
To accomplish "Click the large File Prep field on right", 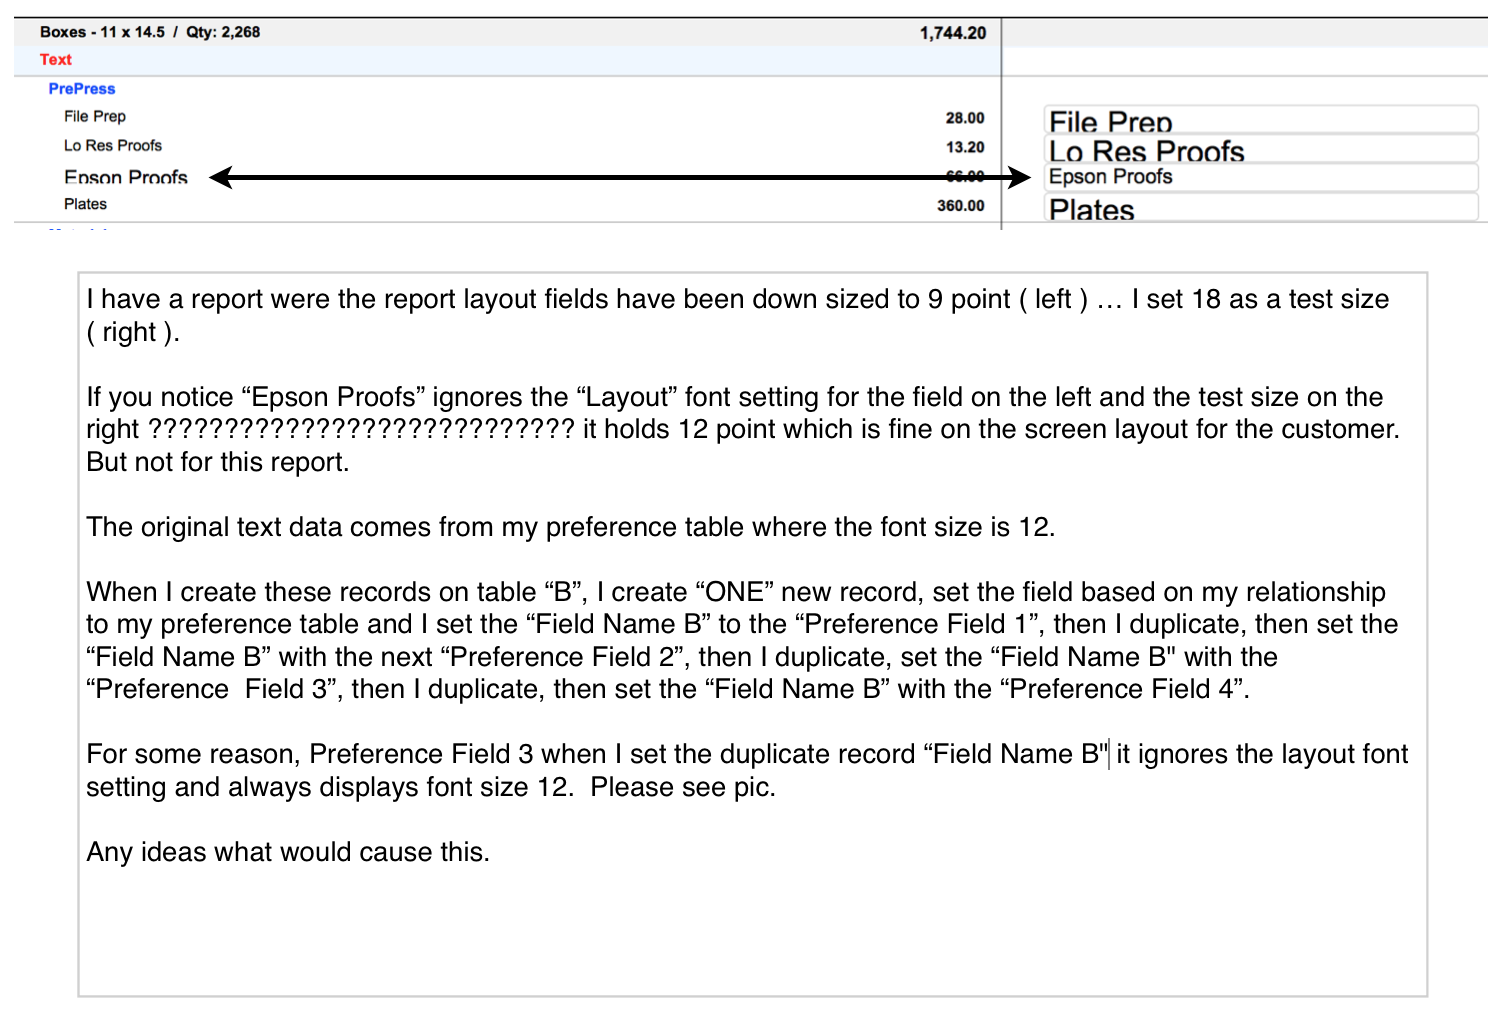I will [x=1260, y=120].
